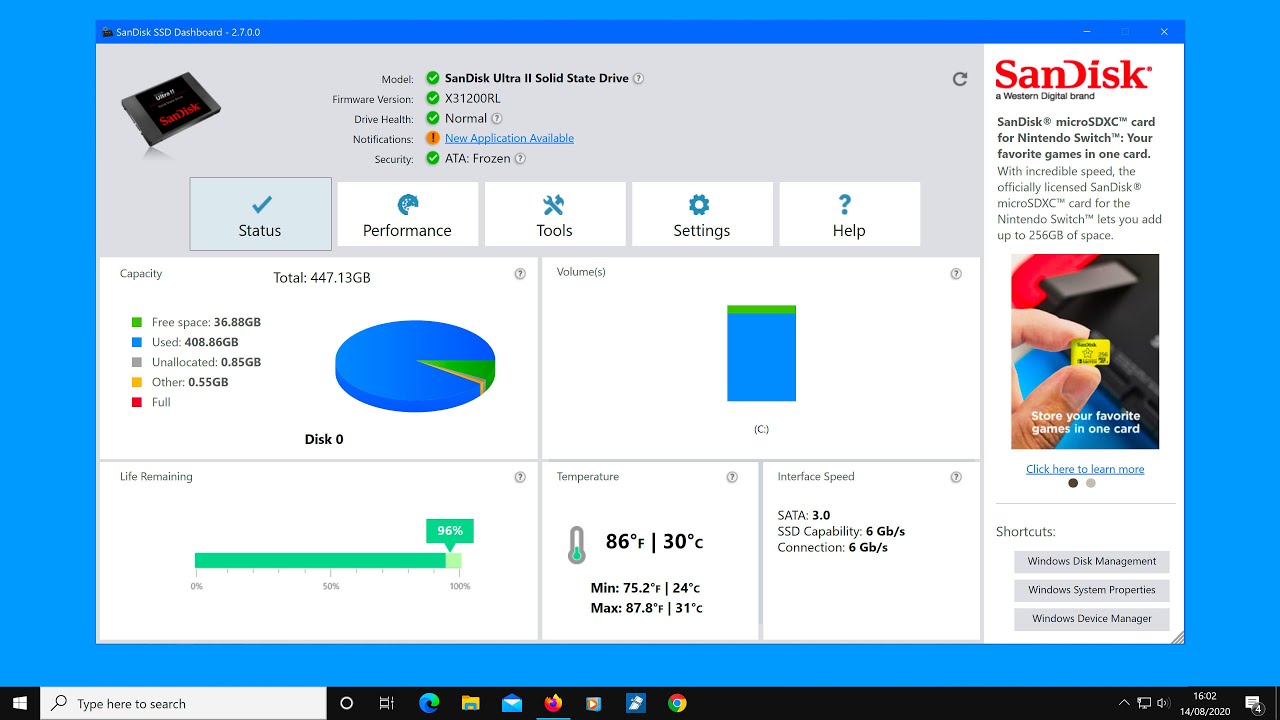Open Windows System Properties shortcut
The image size is (1280, 720).
(1092, 590)
